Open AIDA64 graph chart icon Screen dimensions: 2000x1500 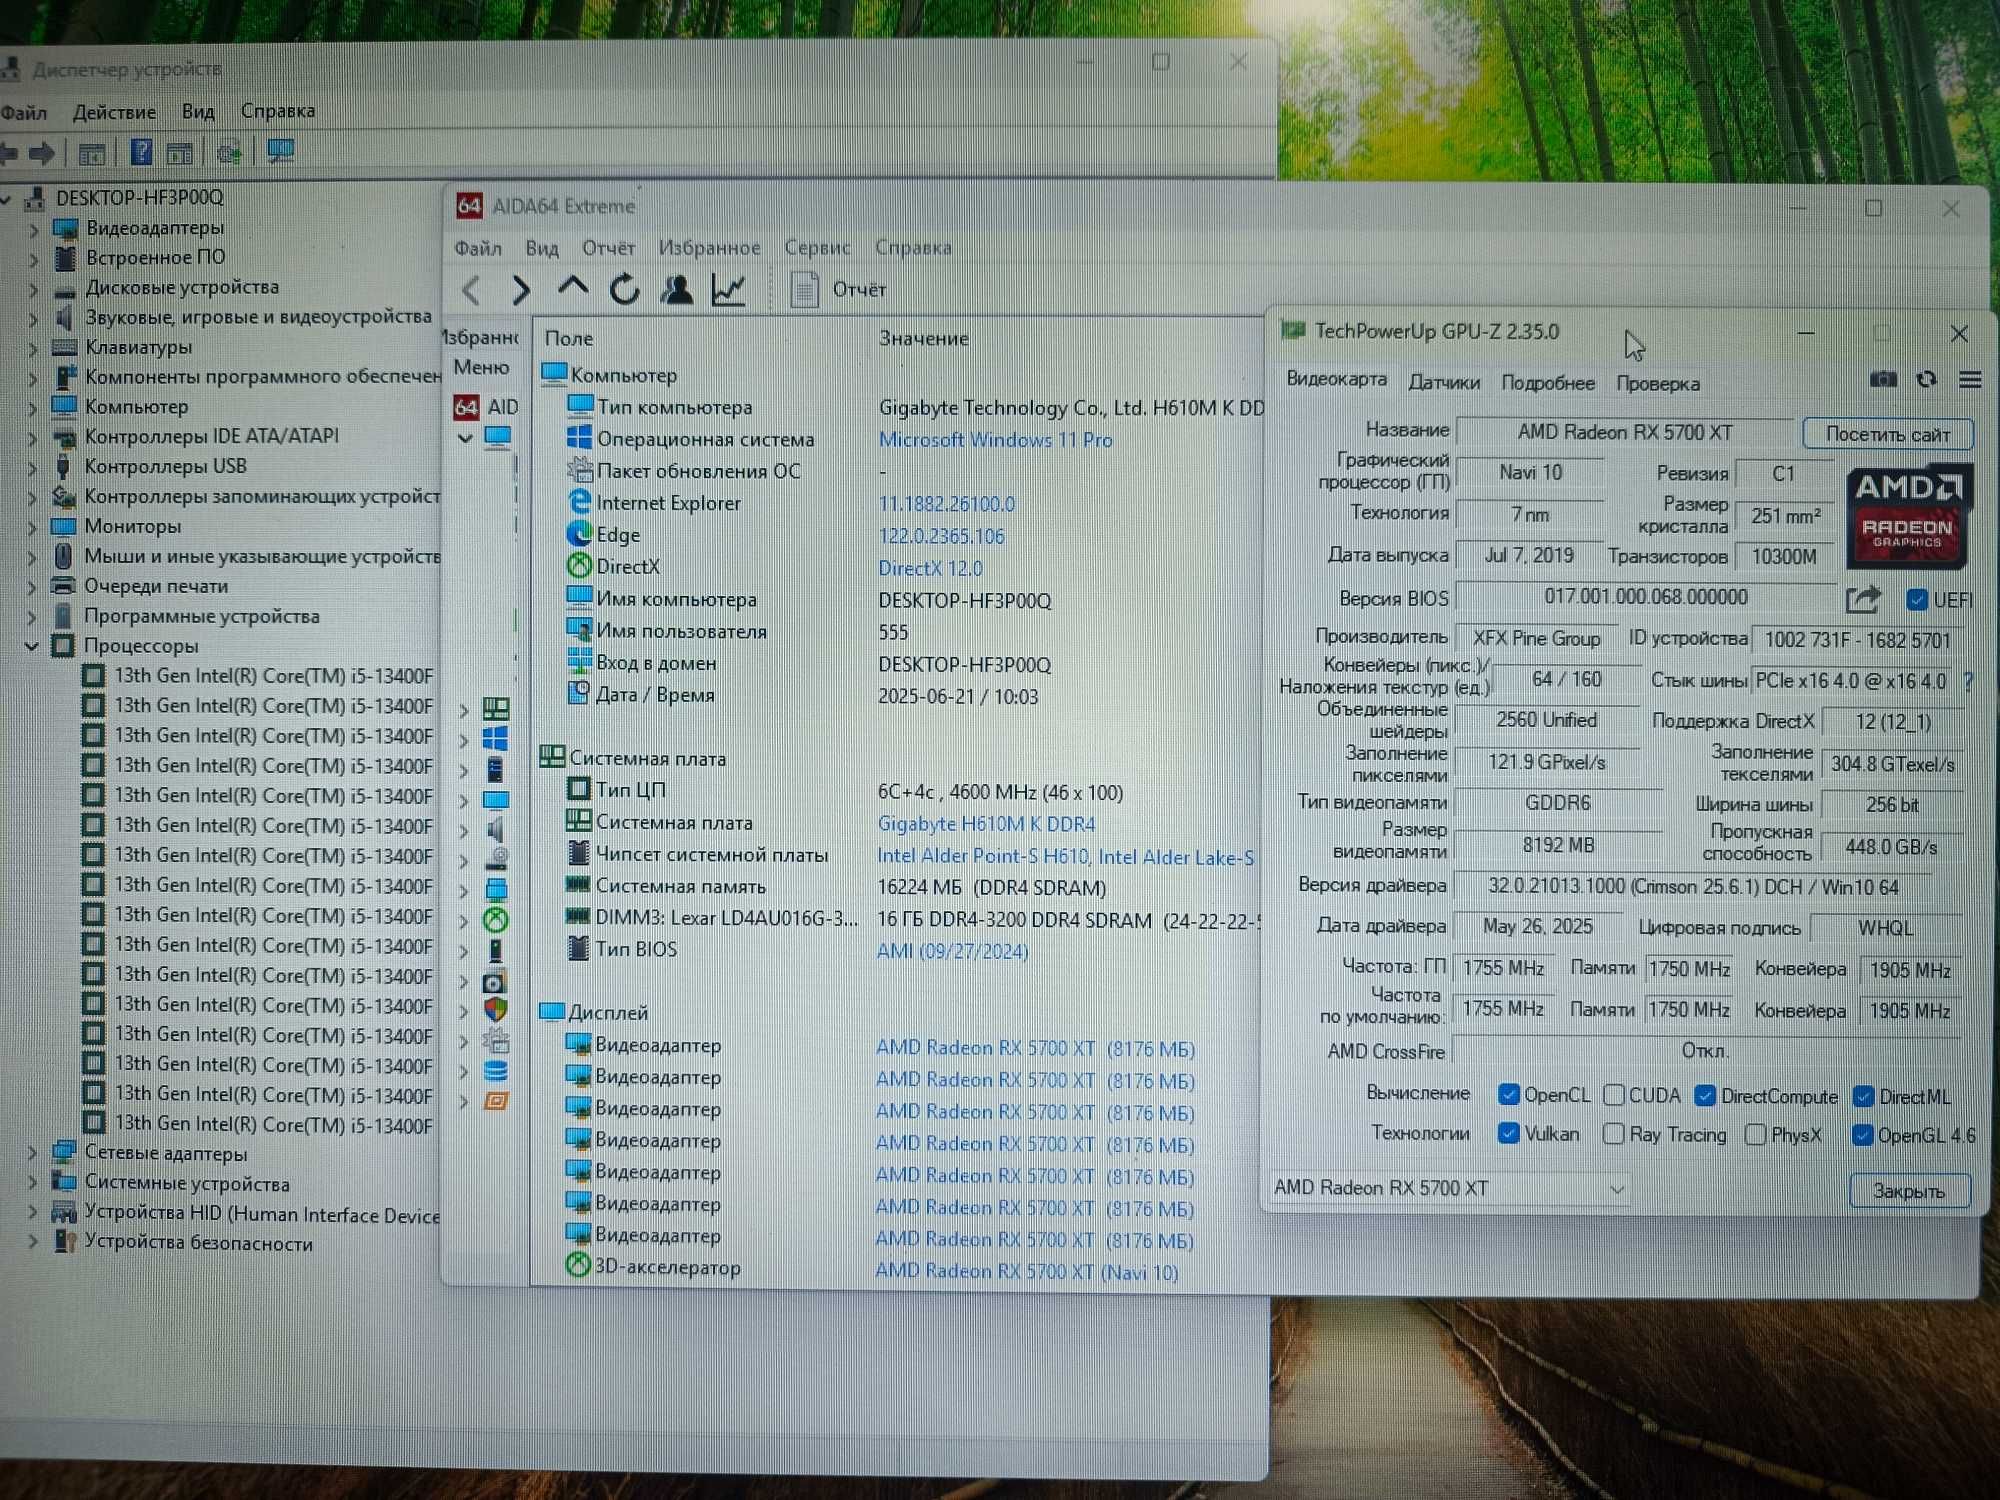coord(728,290)
